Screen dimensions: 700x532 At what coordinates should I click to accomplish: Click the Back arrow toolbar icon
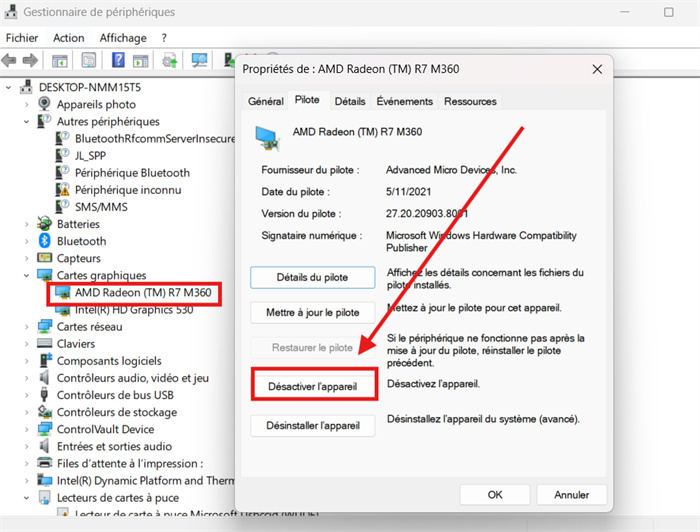click(x=9, y=60)
